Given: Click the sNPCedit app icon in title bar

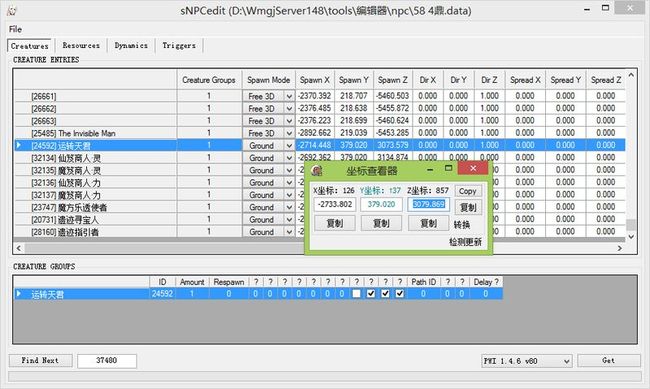Looking at the screenshot, I should [x=12, y=10].
